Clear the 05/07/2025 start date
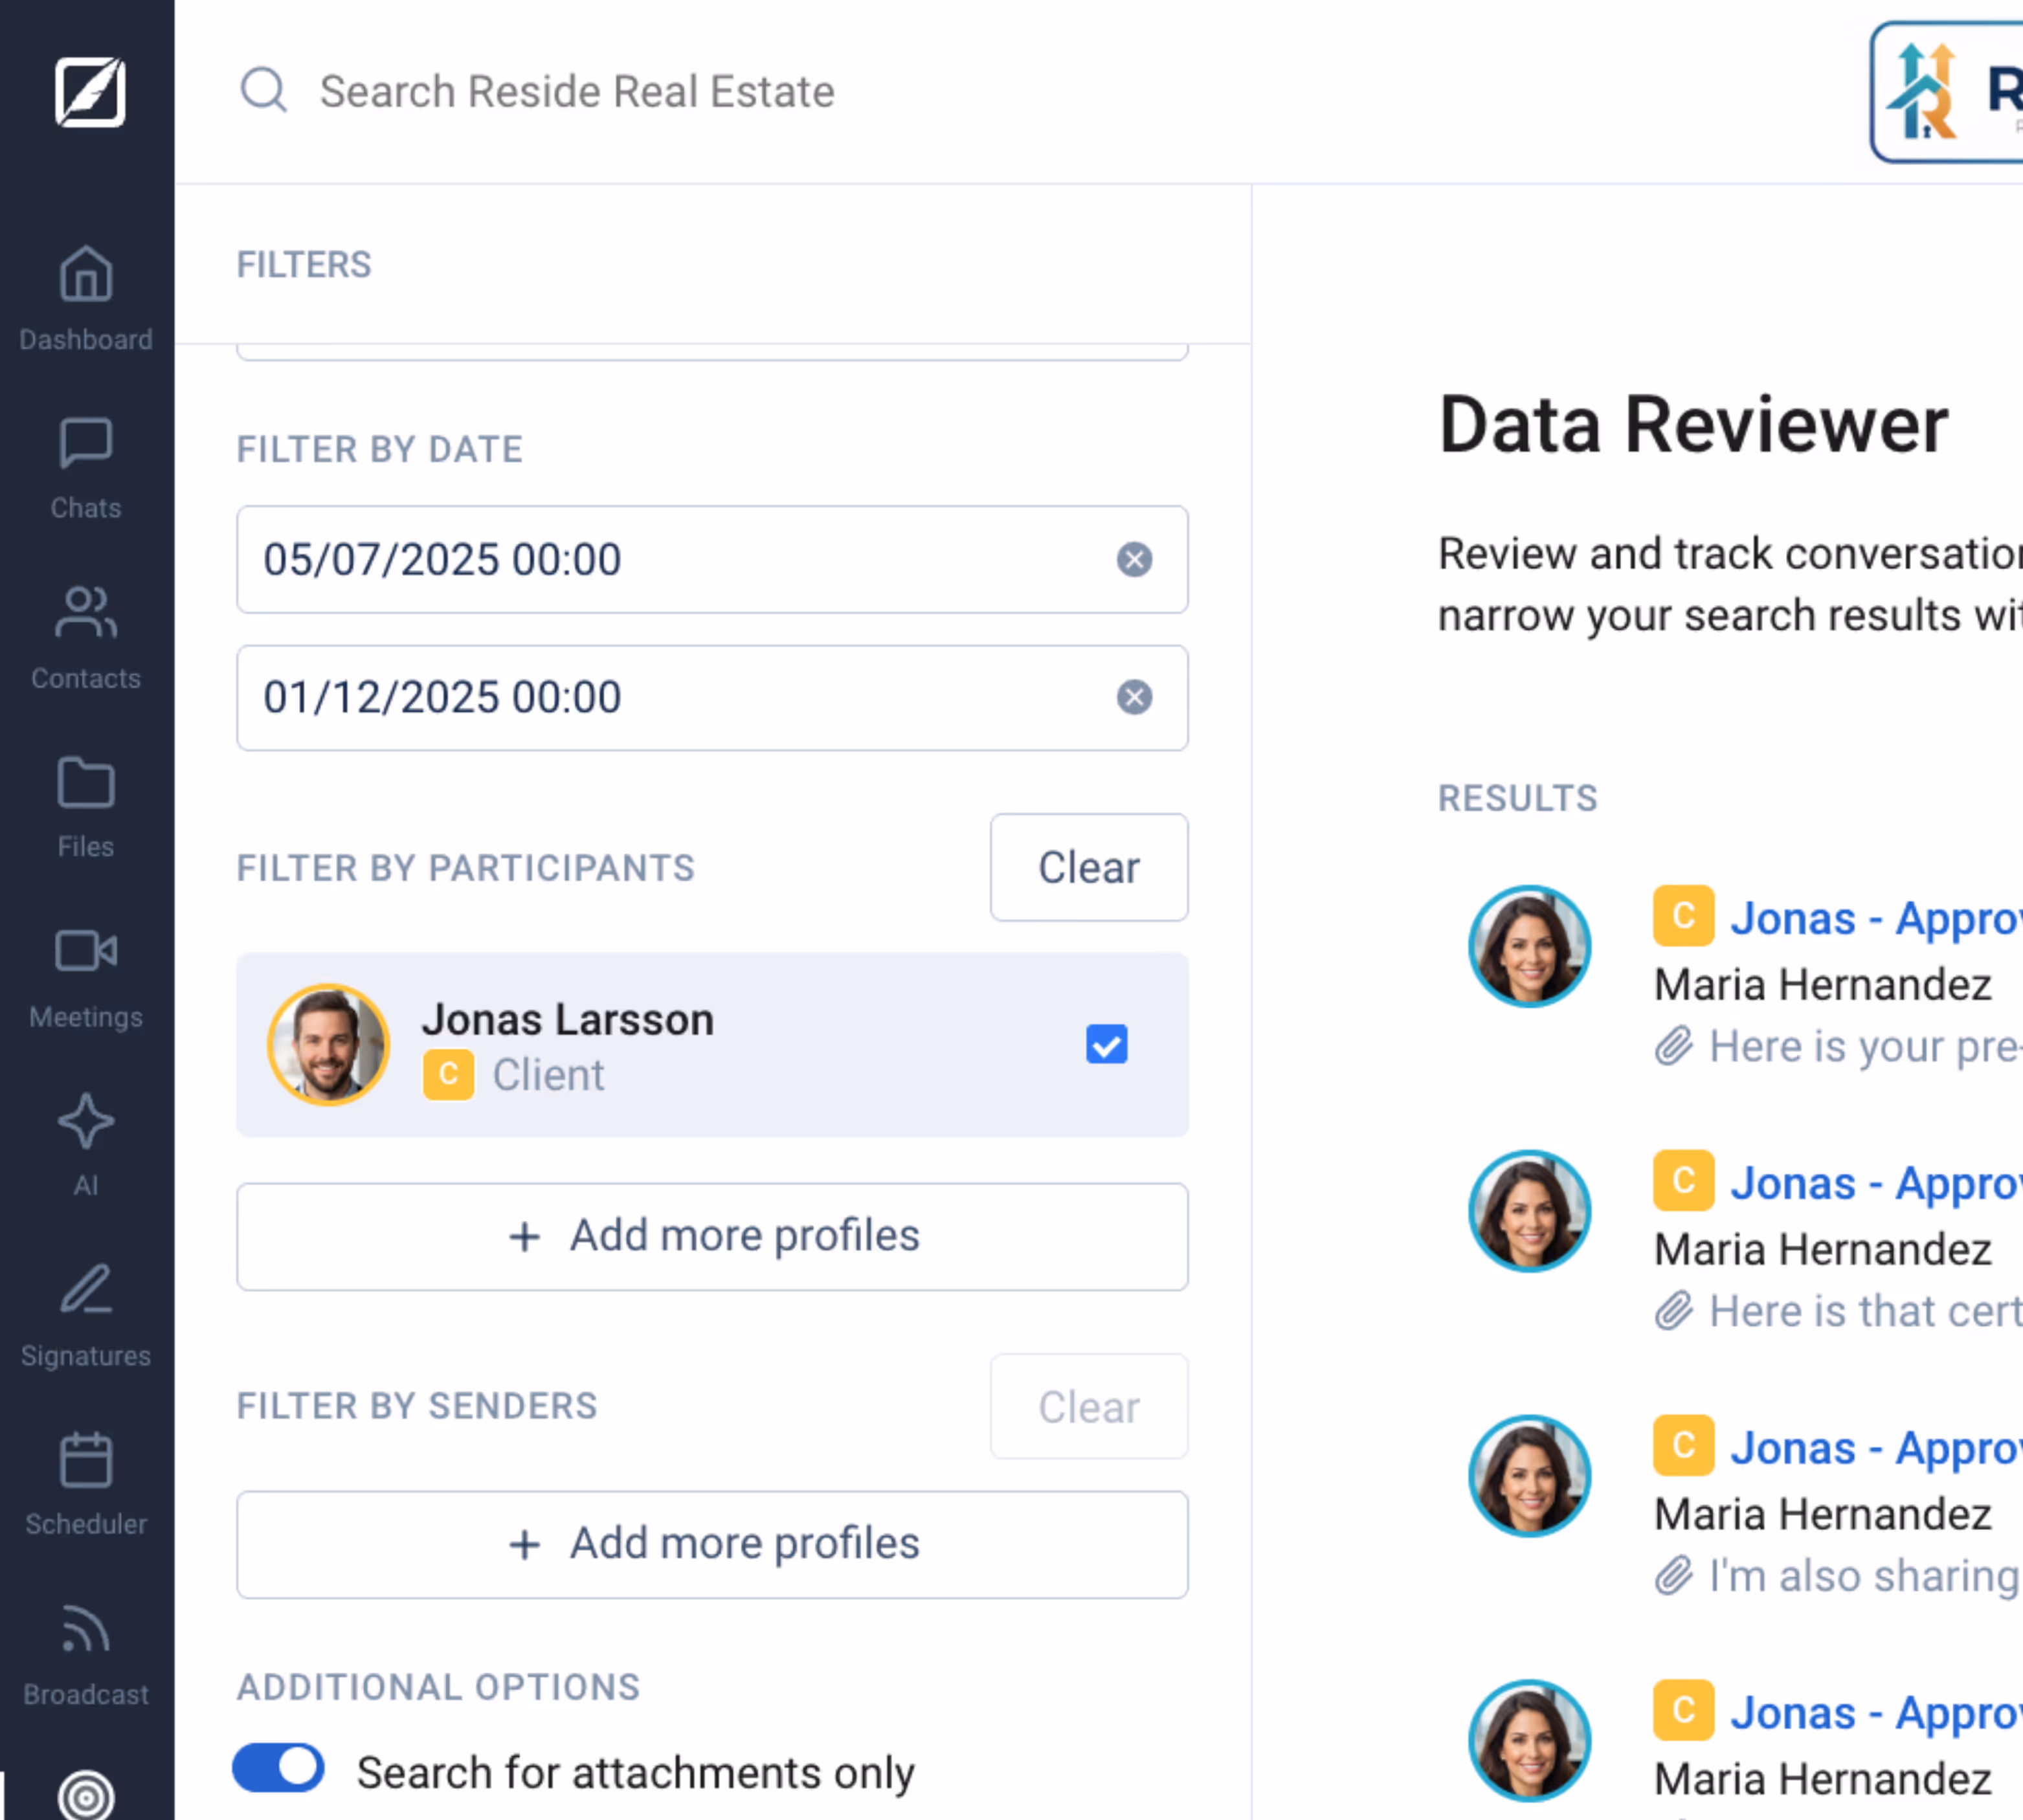2023x1820 pixels. 1133,559
